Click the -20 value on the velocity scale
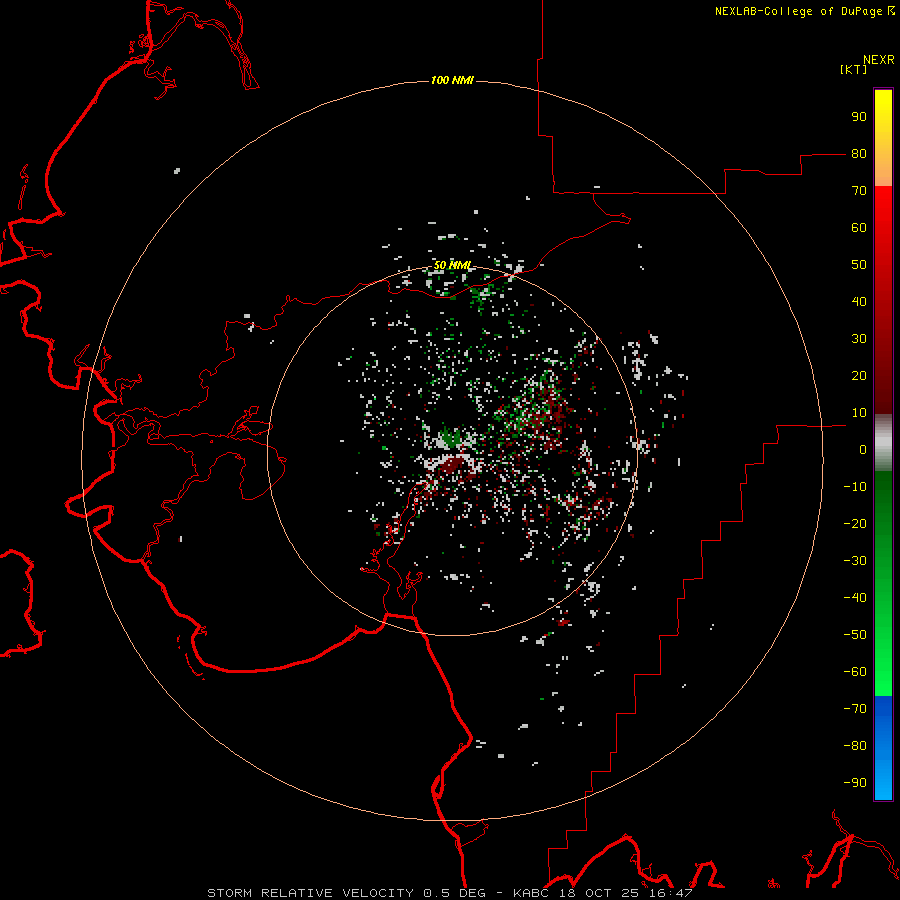900x900 pixels. [x=855, y=523]
